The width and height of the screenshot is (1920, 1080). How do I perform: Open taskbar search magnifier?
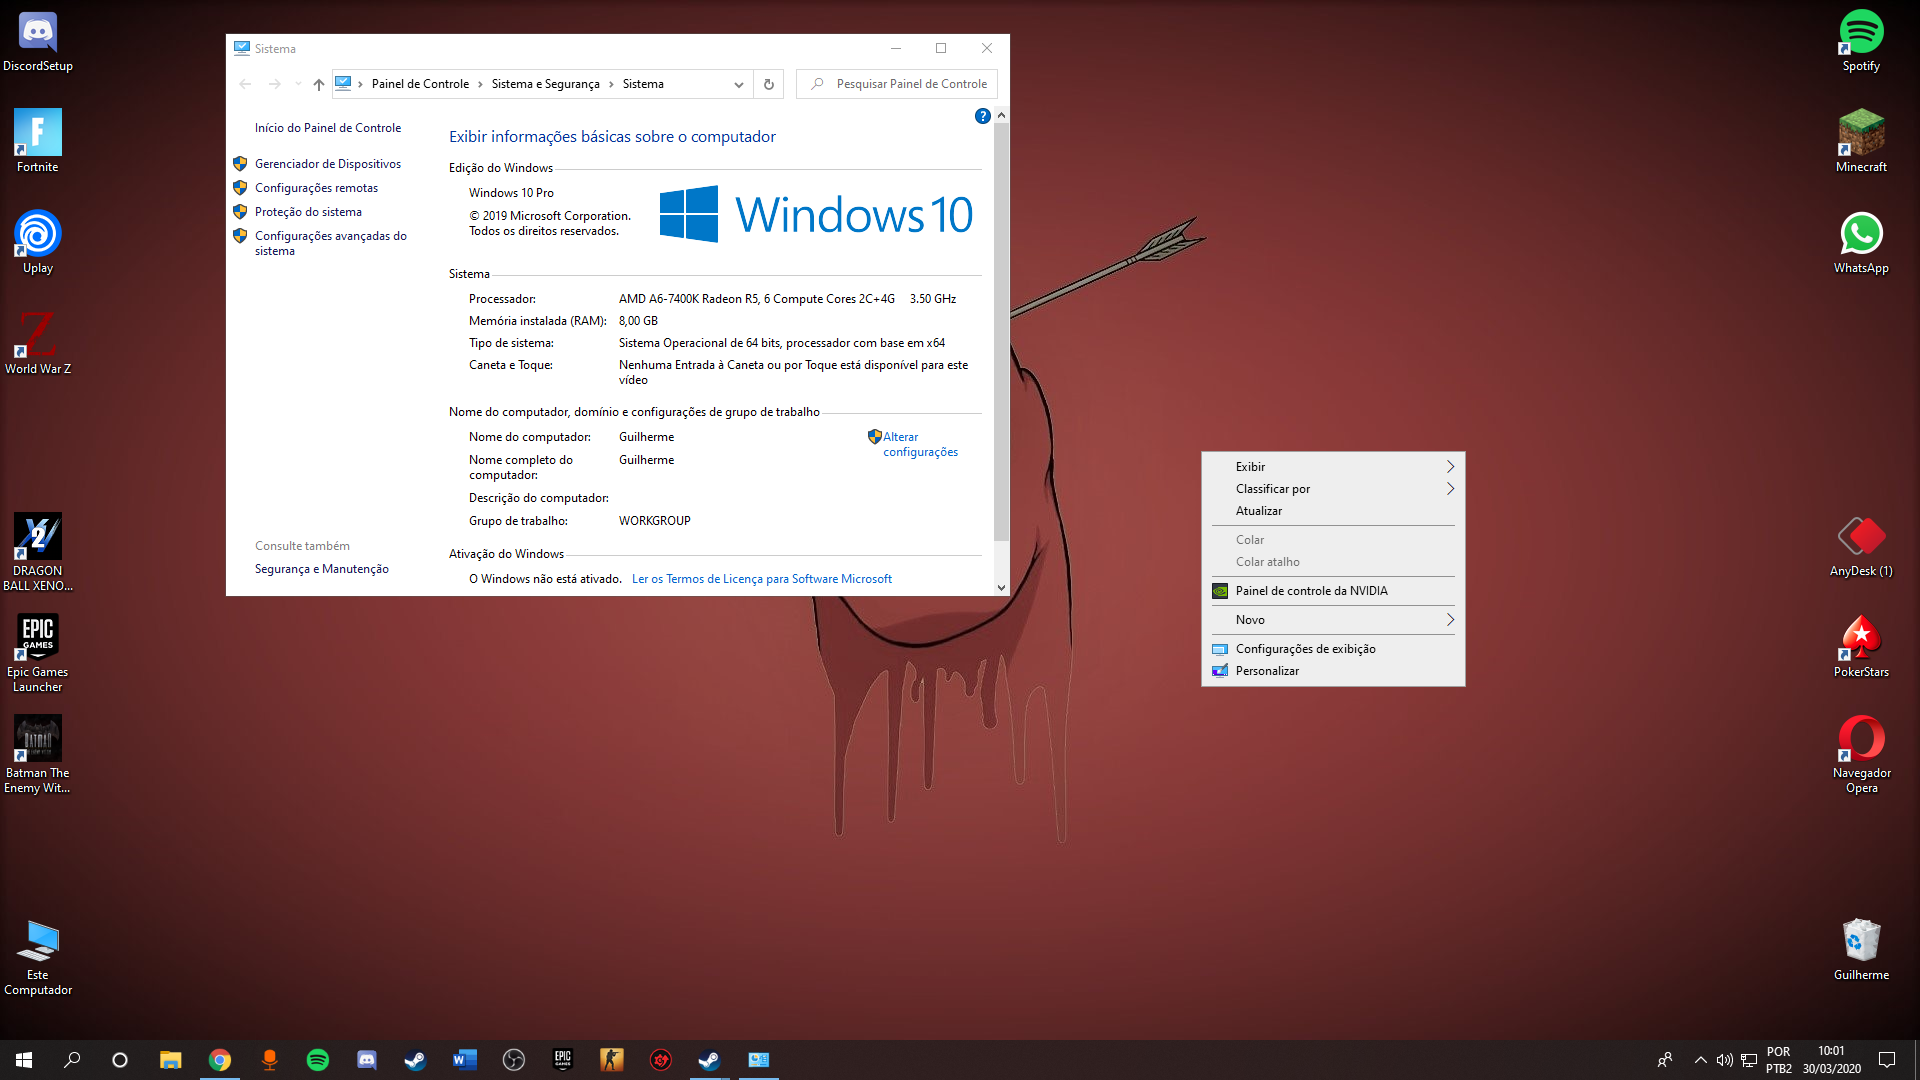point(72,1060)
